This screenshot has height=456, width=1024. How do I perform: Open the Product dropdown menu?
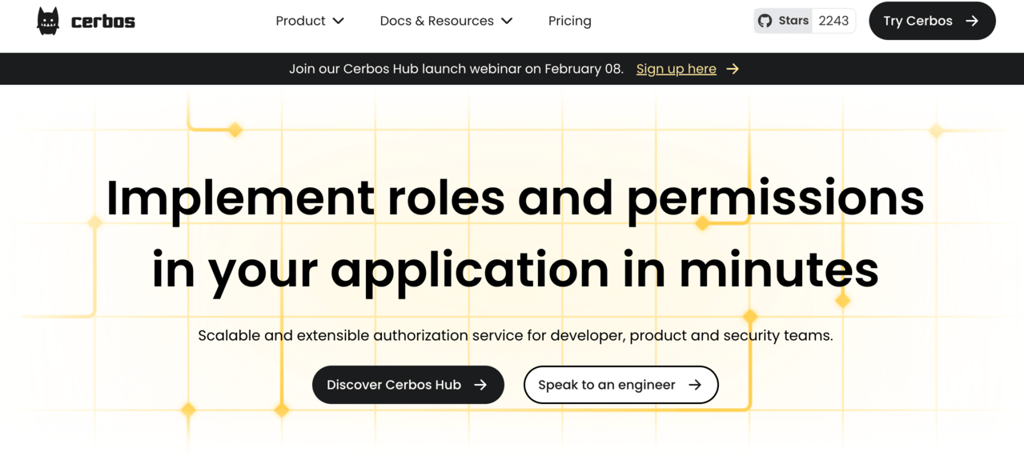pyautogui.click(x=310, y=21)
